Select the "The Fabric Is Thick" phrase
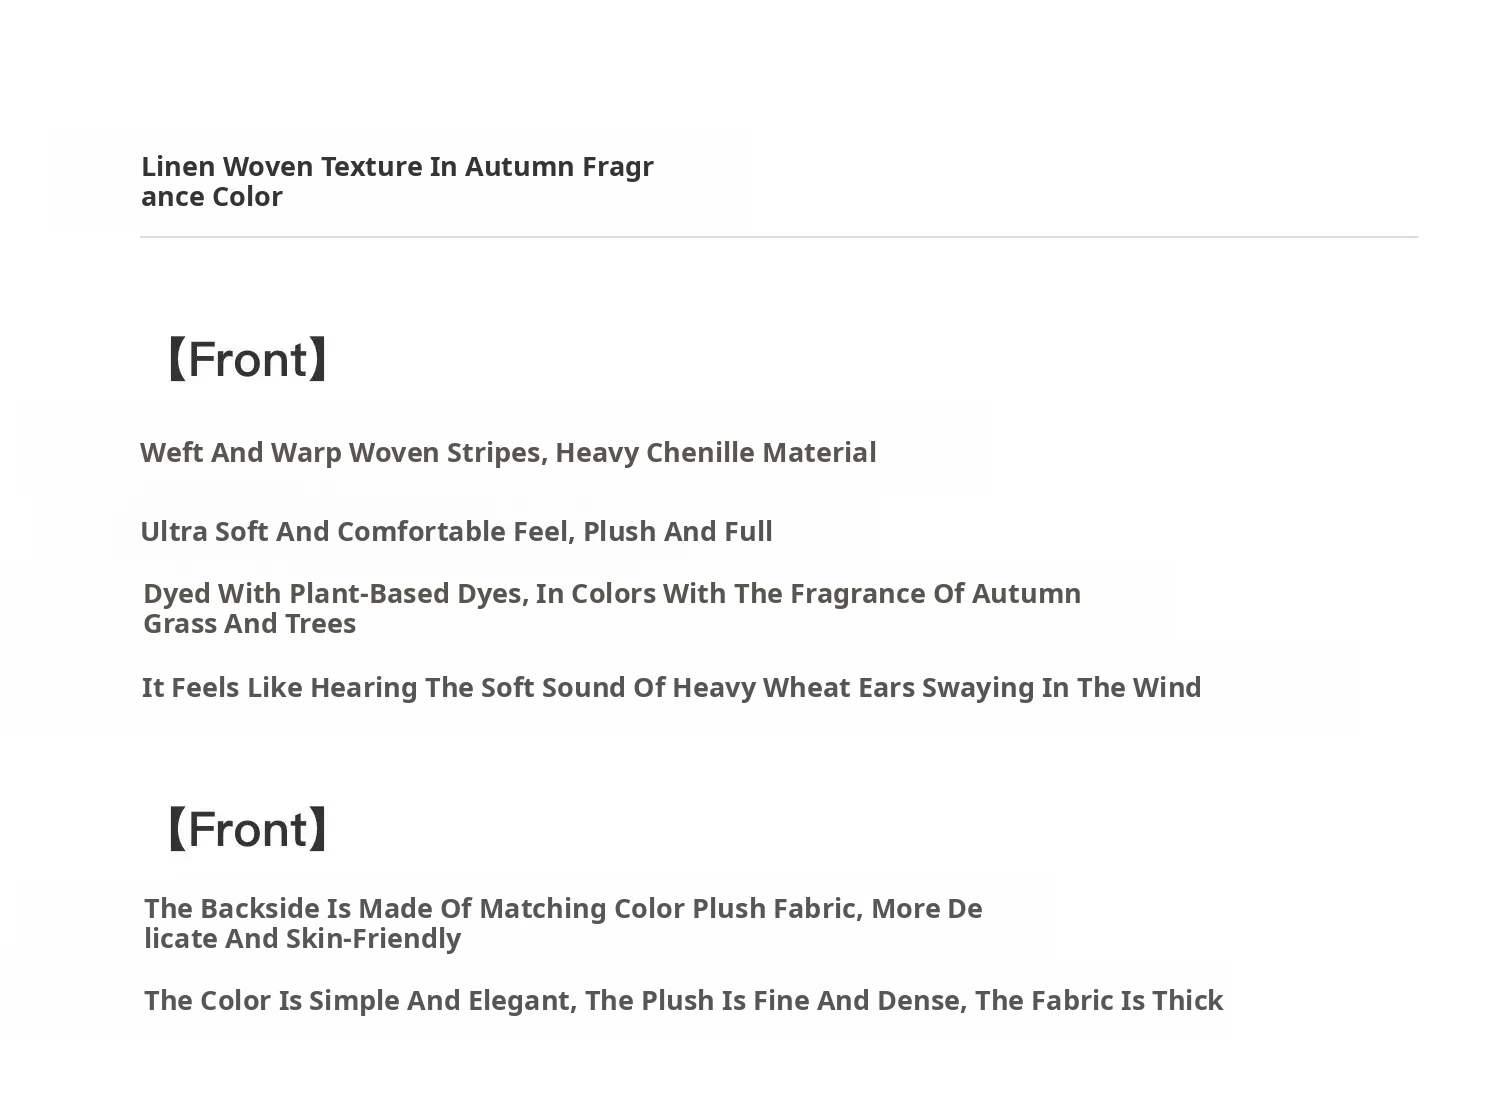The width and height of the screenshot is (1500, 1118). (1098, 1000)
